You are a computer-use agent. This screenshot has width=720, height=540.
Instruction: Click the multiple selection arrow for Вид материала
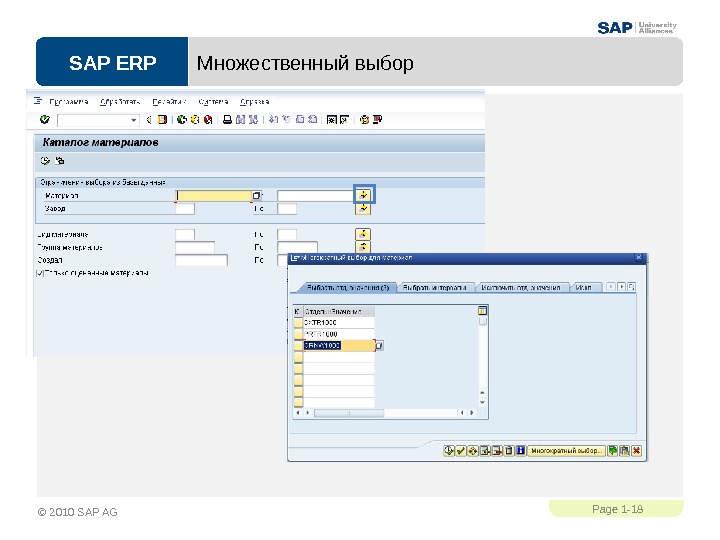(x=363, y=234)
